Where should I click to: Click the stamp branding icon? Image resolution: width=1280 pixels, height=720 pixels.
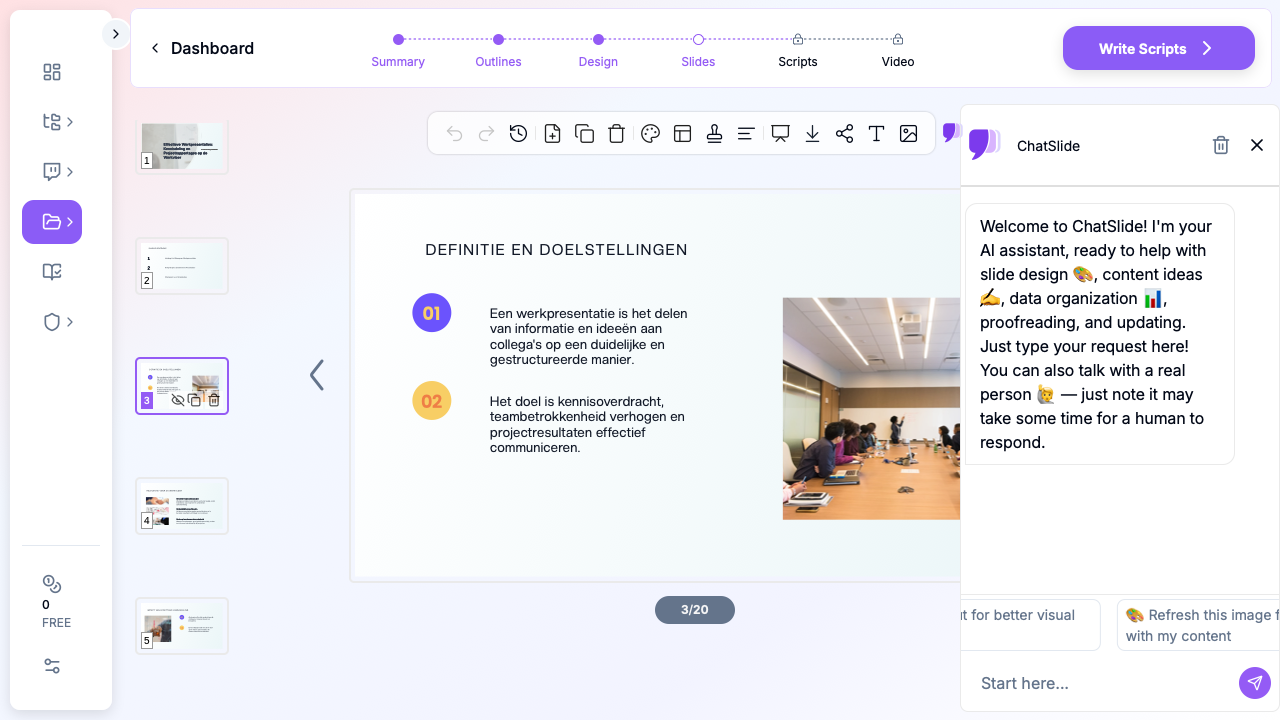714,134
